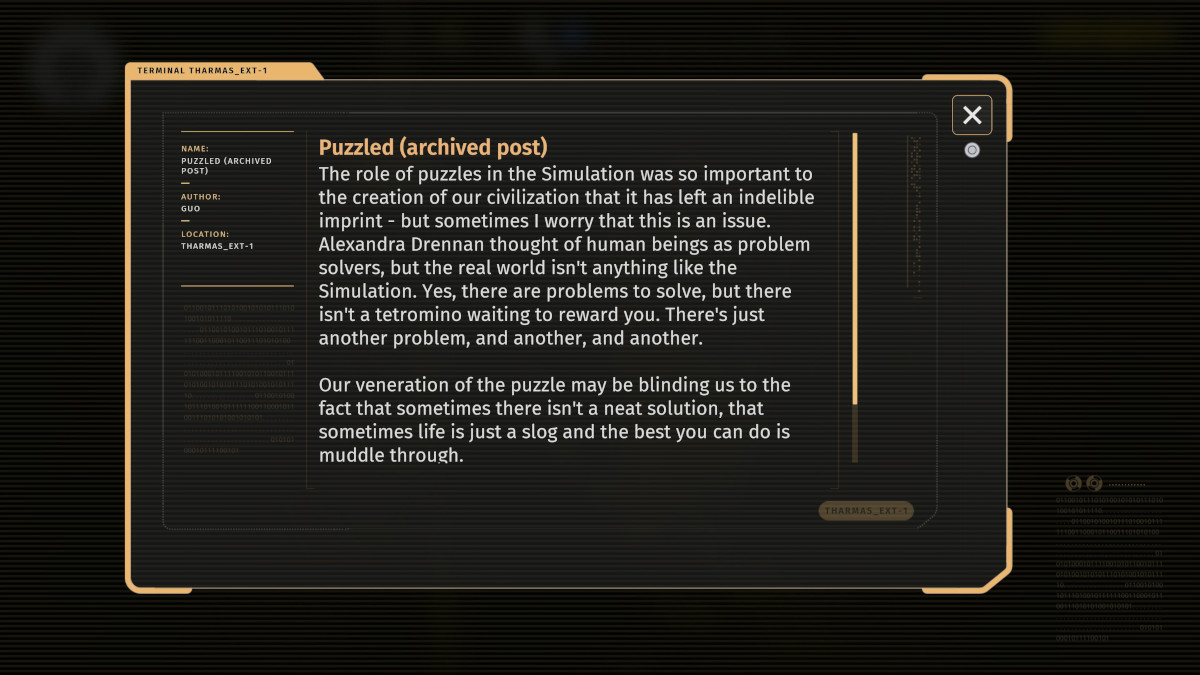Click the AUTHOR label in the sidebar
The height and width of the screenshot is (675, 1200).
[201, 197]
